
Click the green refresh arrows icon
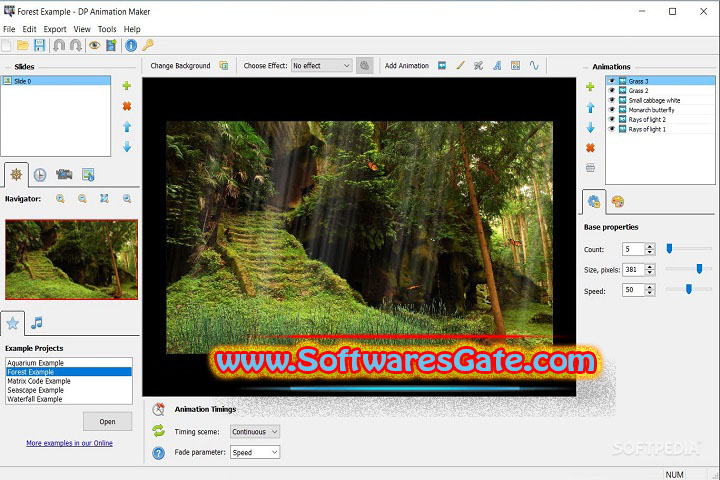coord(158,431)
